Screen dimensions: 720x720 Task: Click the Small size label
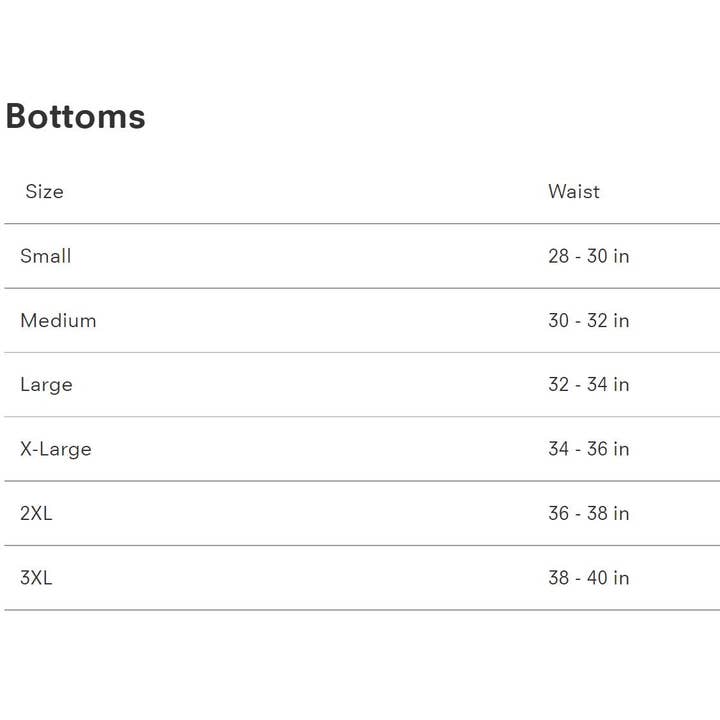[46, 256]
